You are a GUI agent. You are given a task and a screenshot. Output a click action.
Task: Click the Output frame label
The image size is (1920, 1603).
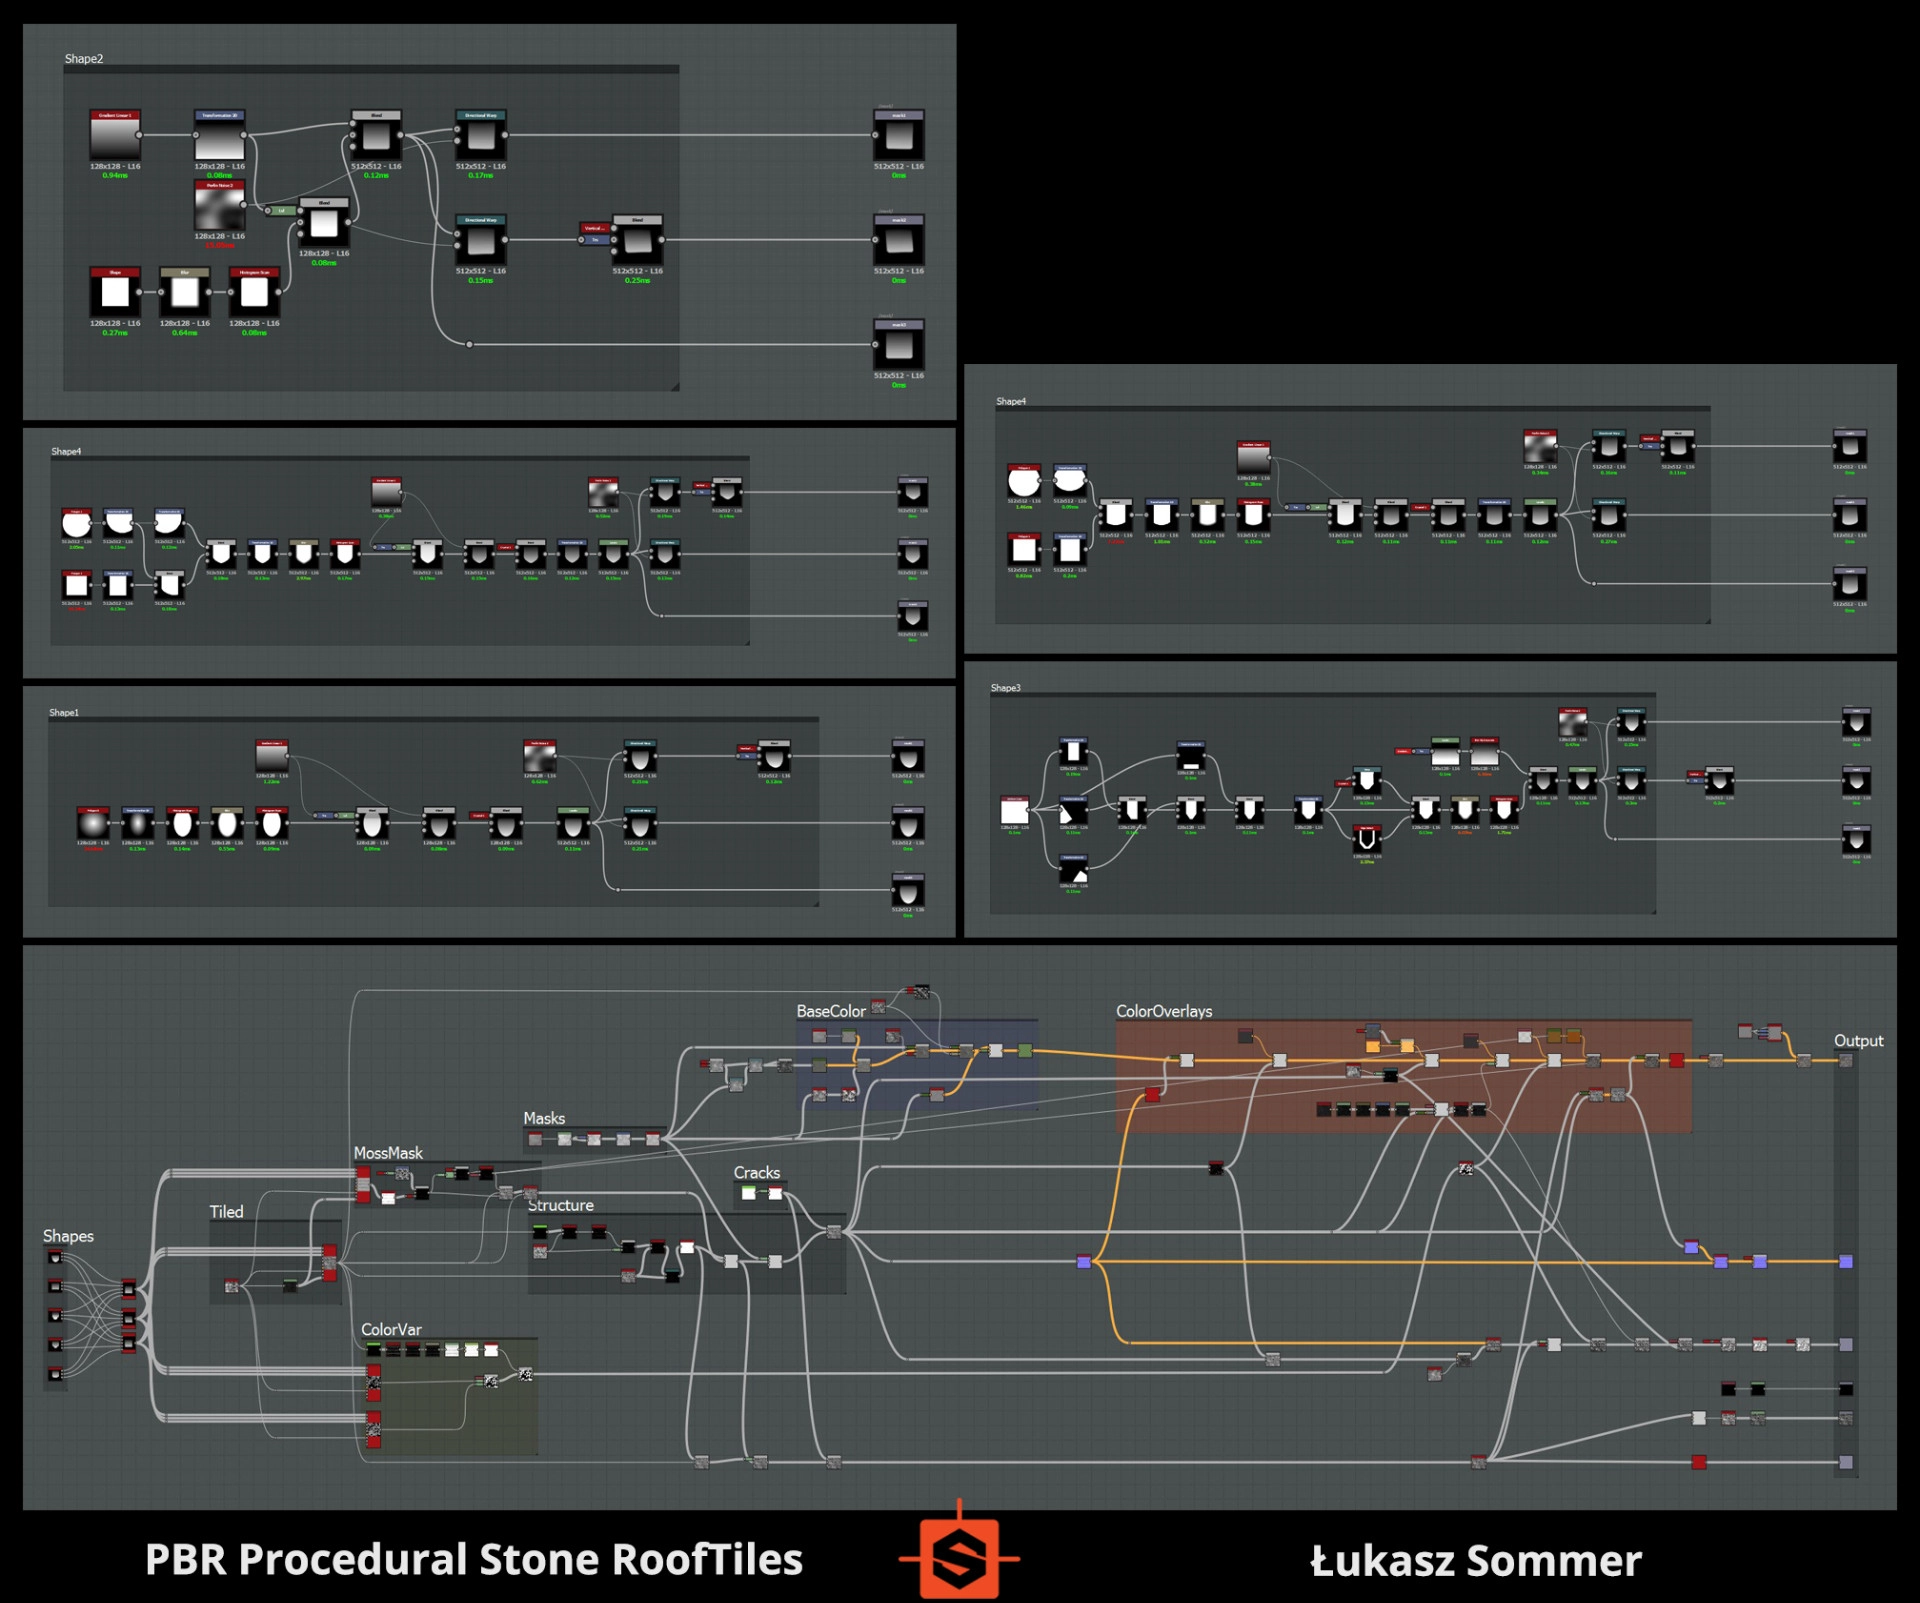point(1858,1040)
